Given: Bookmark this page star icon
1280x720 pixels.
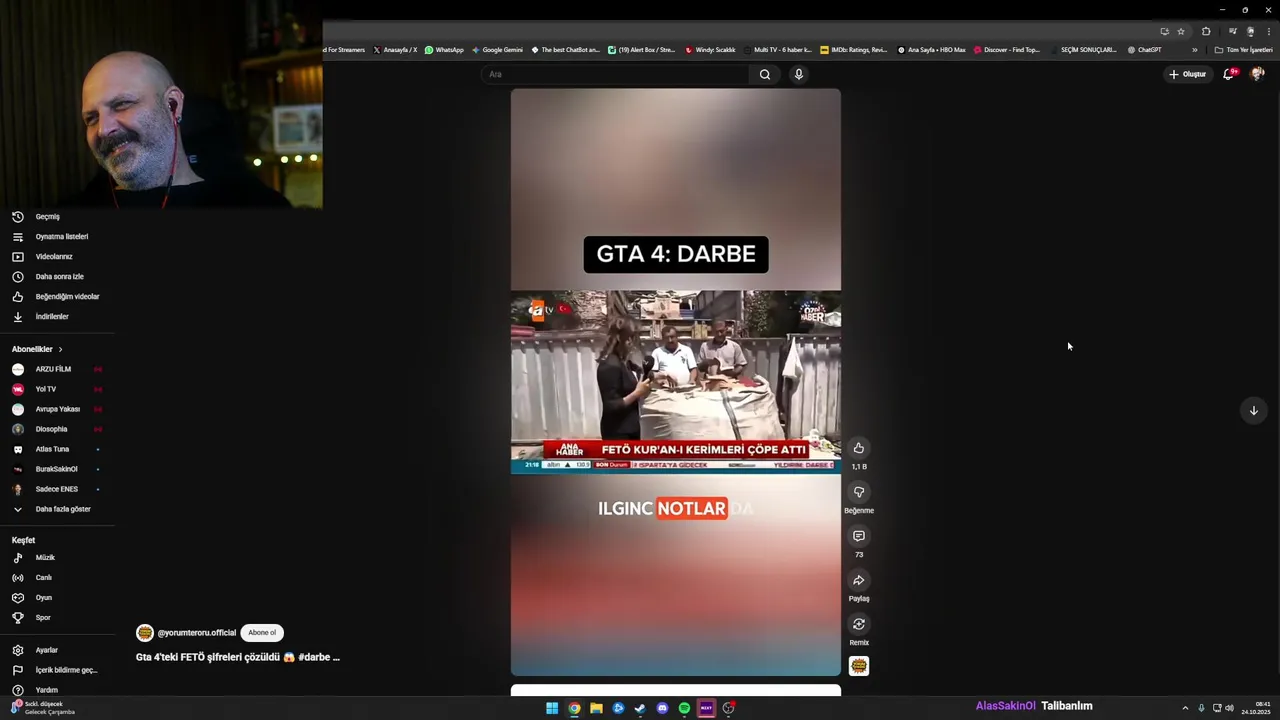Looking at the screenshot, I should pos(1181,31).
